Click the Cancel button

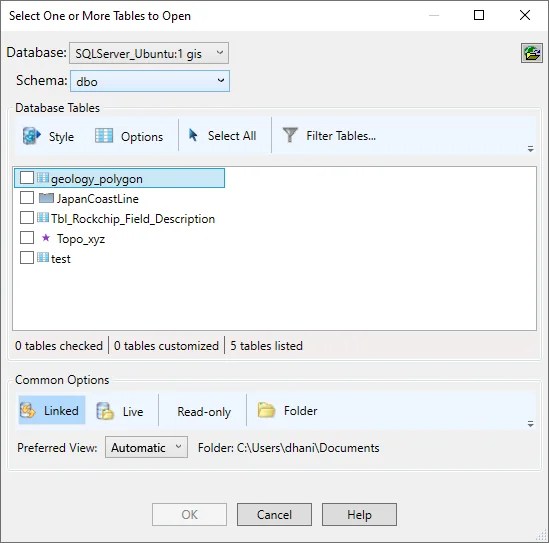[274, 515]
